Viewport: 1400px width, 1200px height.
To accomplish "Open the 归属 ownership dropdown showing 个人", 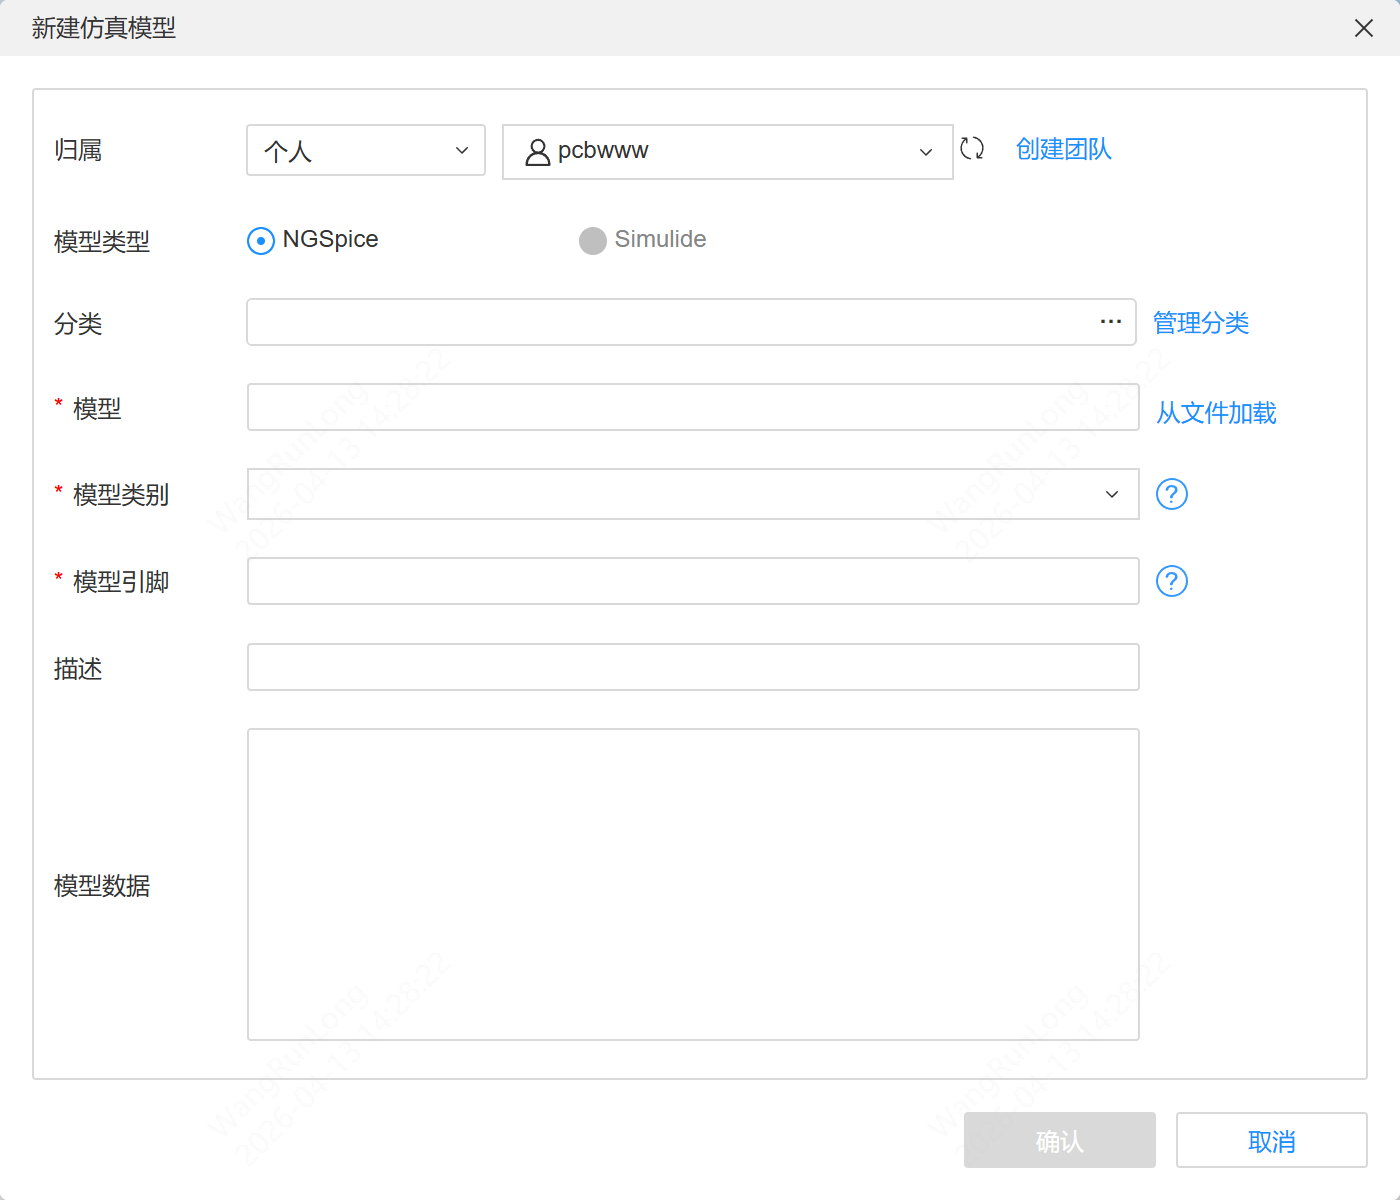I will [x=365, y=150].
